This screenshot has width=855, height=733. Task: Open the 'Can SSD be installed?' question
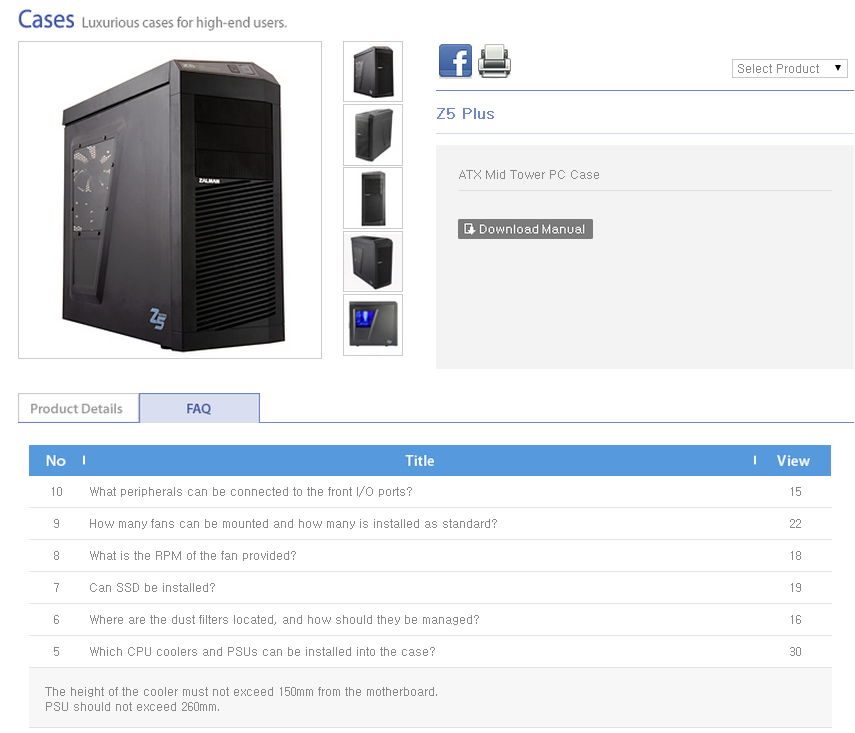[x=152, y=588]
